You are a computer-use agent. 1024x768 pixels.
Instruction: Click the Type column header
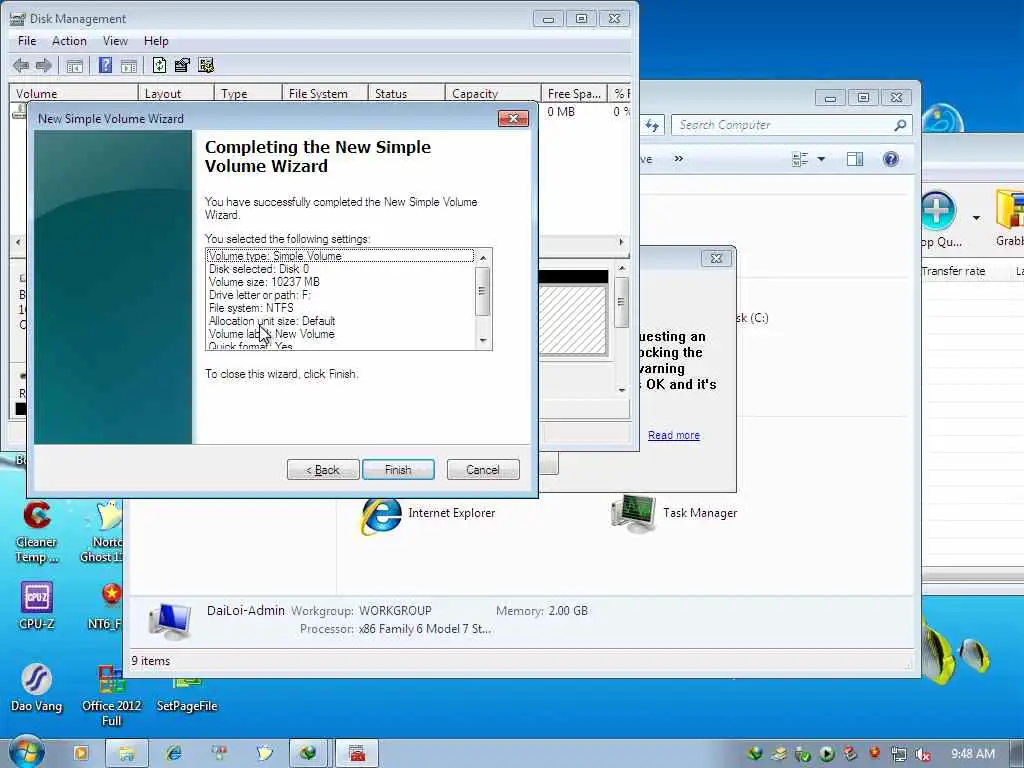tap(248, 93)
